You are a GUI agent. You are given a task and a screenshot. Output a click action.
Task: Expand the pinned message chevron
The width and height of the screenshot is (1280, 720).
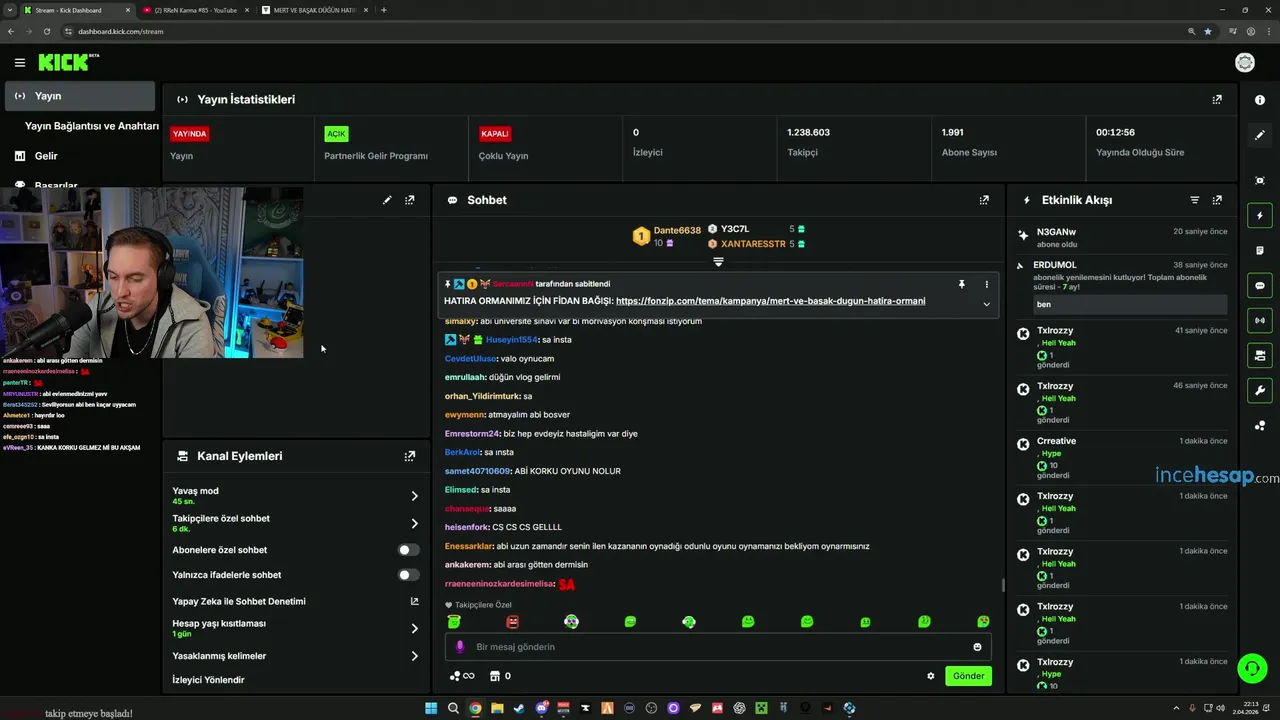[x=986, y=304]
